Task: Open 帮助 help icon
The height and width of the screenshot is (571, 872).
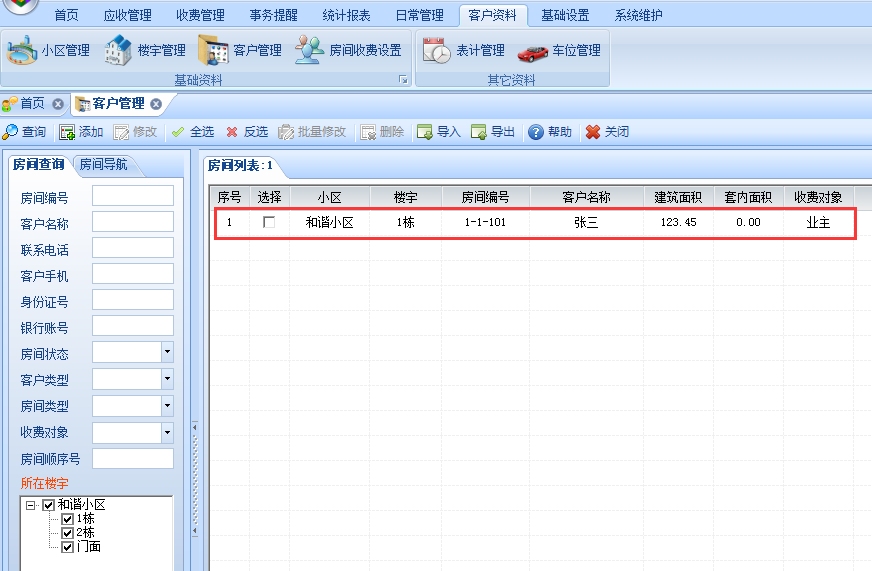Action: coord(536,132)
